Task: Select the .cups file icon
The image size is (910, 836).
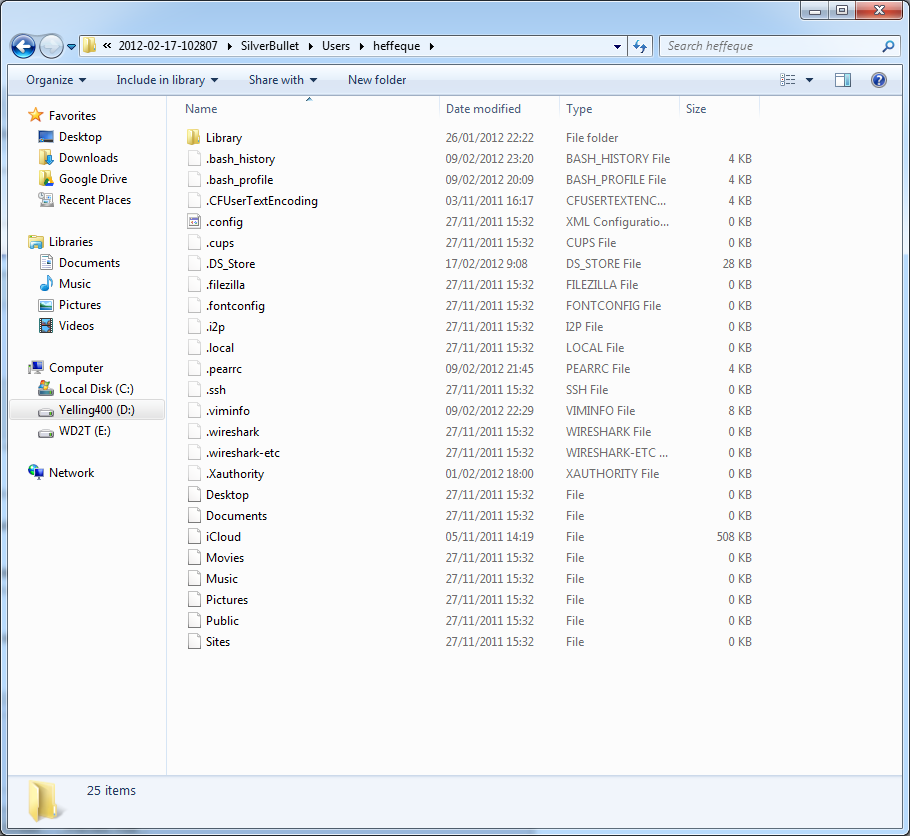Action: (x=194, y=242)
